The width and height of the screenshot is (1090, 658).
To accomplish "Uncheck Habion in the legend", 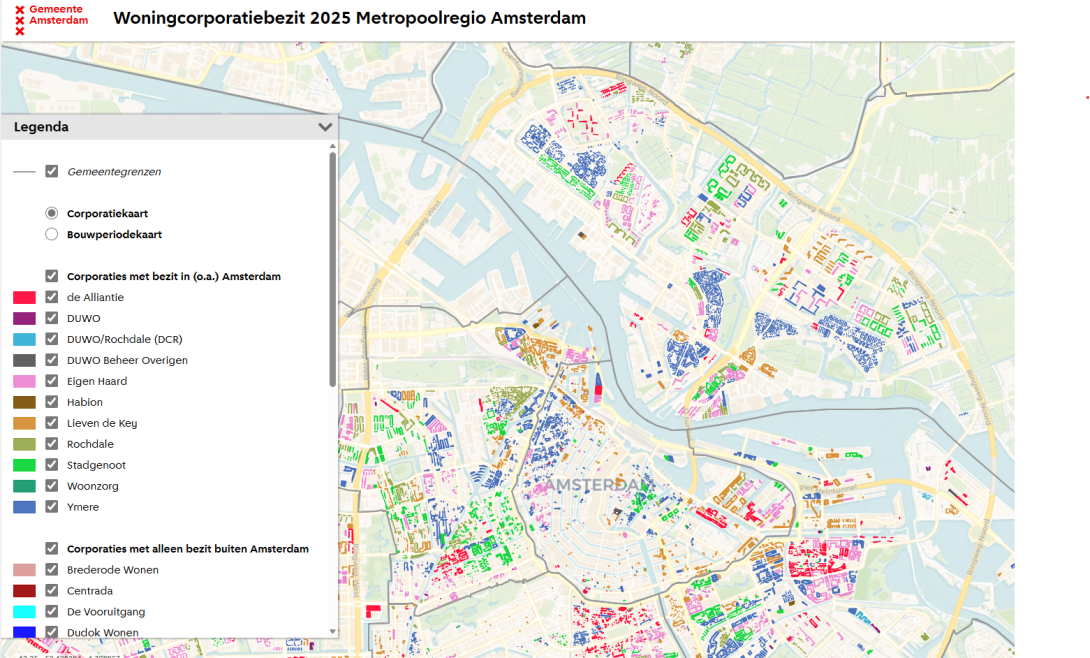I will tap(51, 402).
